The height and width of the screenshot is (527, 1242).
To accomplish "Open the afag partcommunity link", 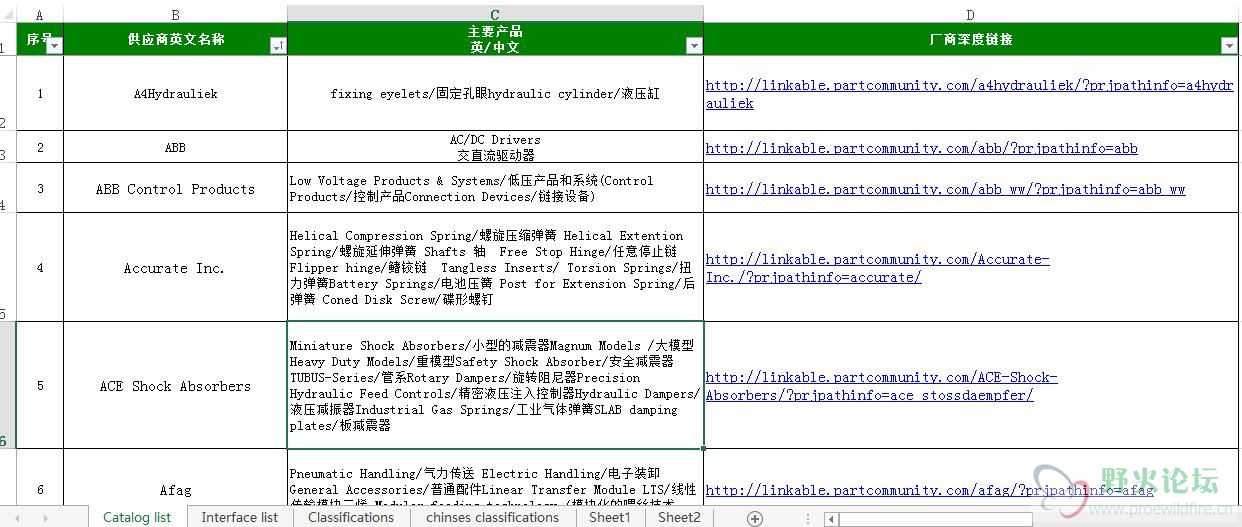I will tap(929, 491).
